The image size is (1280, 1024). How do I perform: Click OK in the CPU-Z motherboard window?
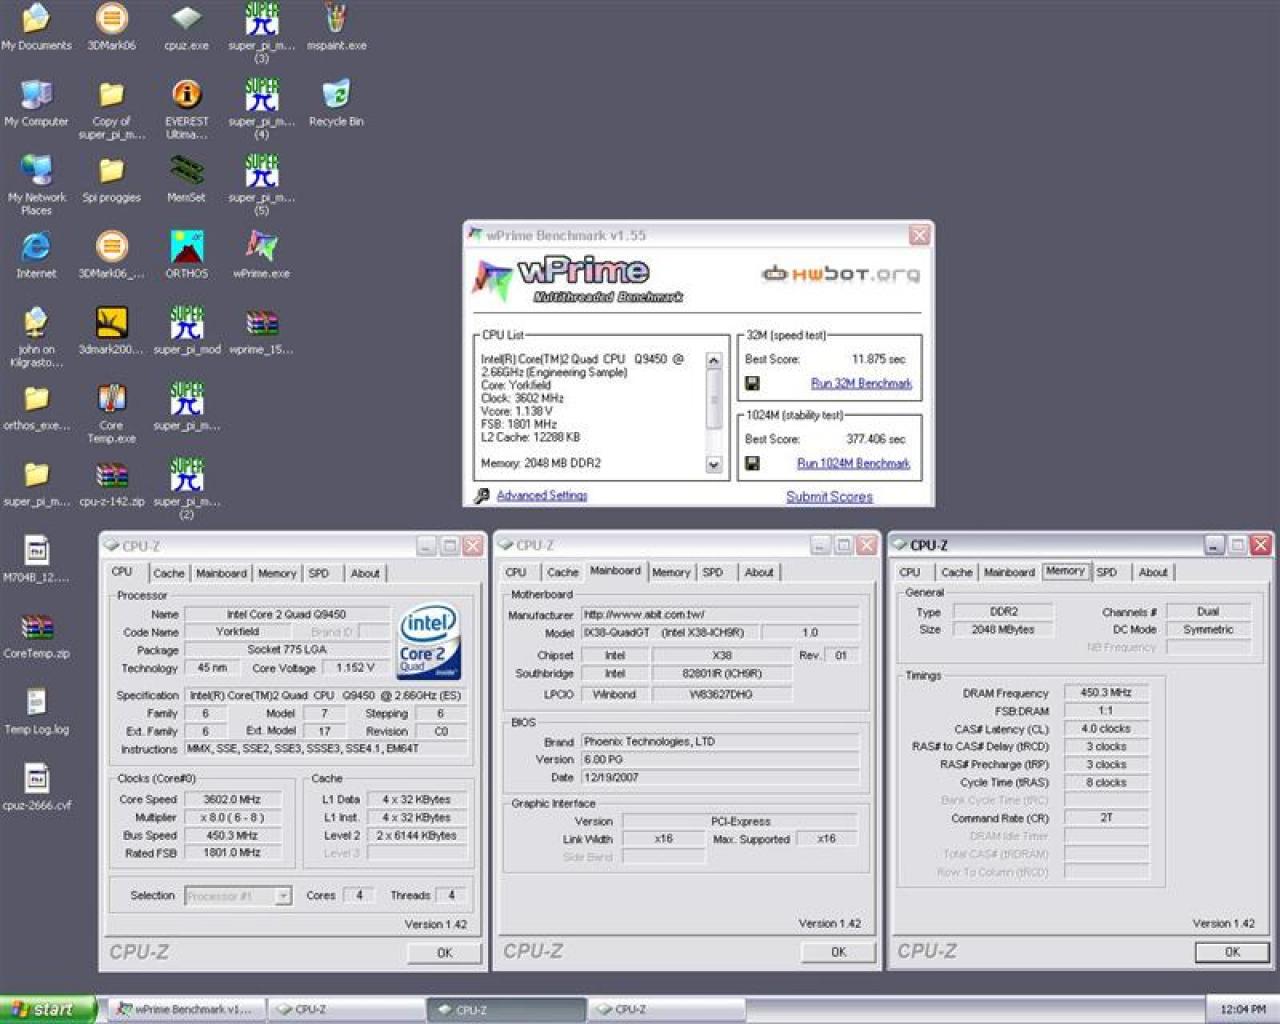[838, 952]
